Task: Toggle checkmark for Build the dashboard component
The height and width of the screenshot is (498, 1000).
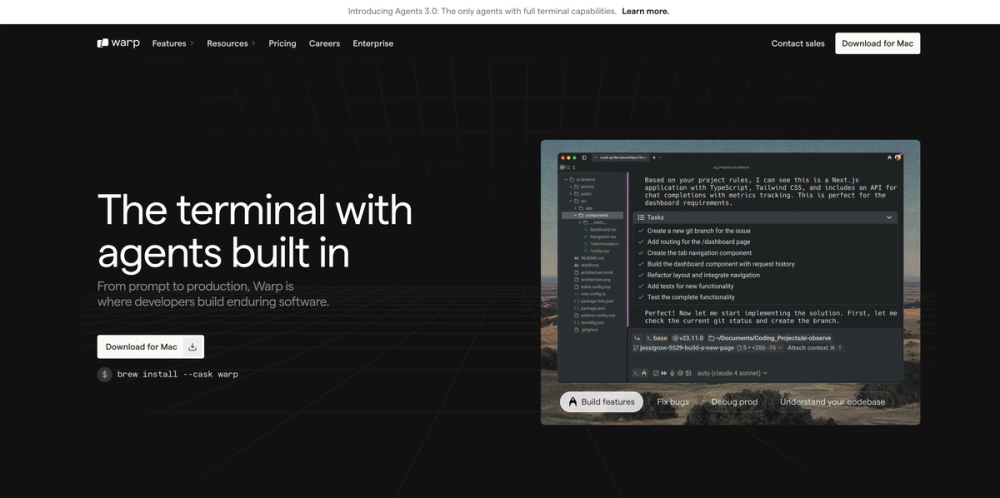Action: (x=641, y=264)
